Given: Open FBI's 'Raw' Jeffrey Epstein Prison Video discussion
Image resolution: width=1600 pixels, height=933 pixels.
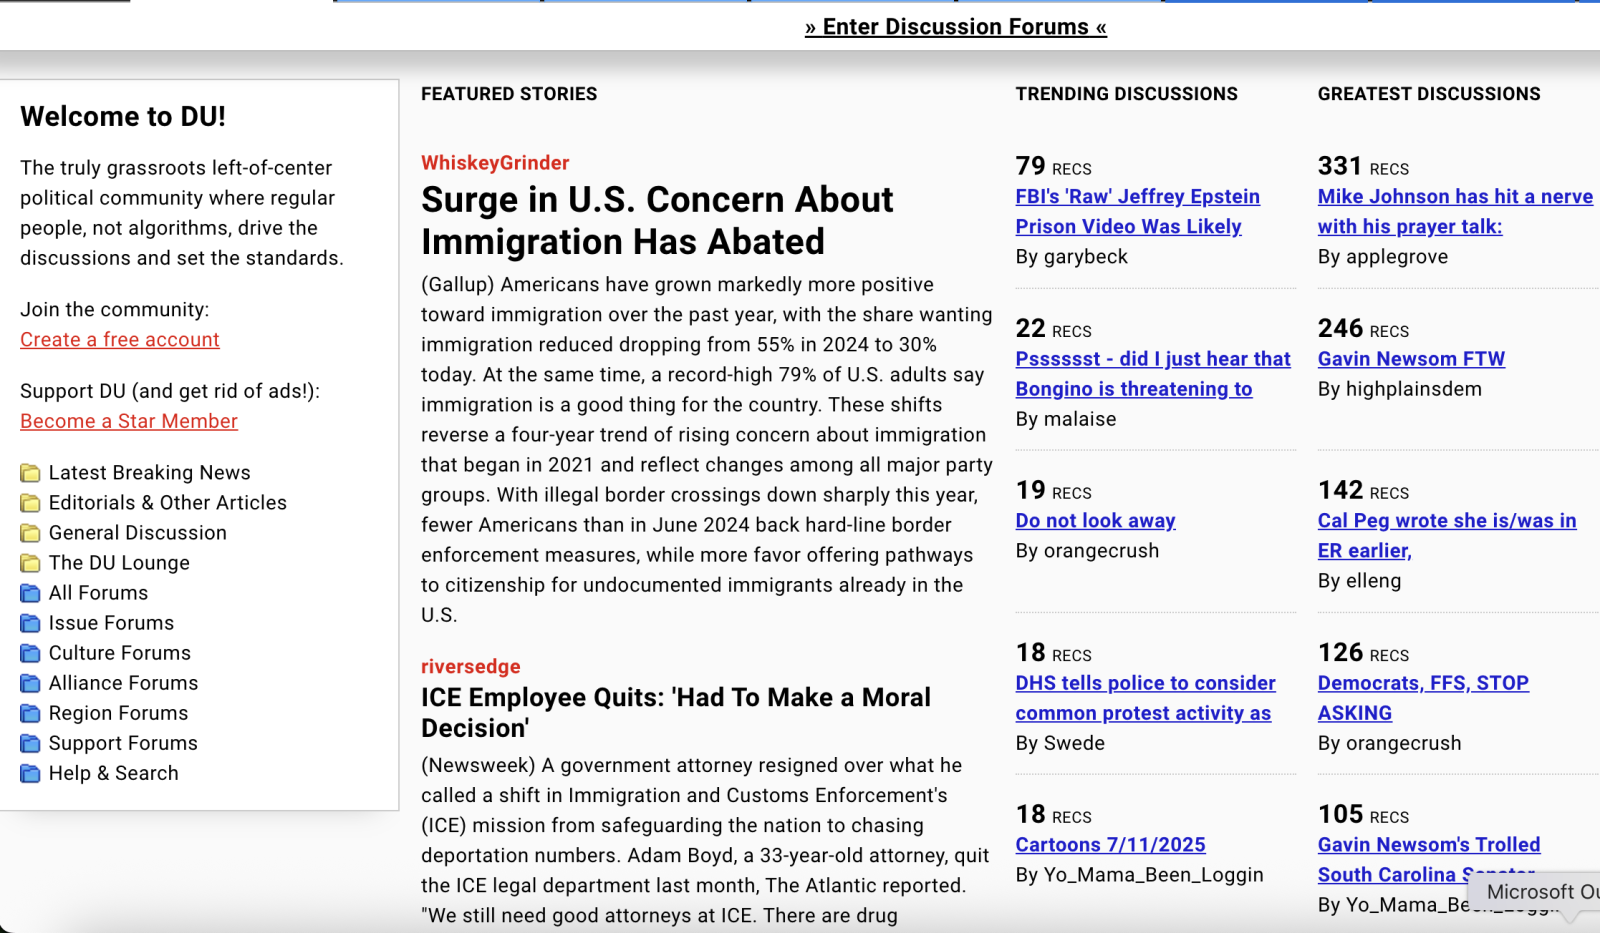Looking at the screenshot, I should click(1138, 212).
